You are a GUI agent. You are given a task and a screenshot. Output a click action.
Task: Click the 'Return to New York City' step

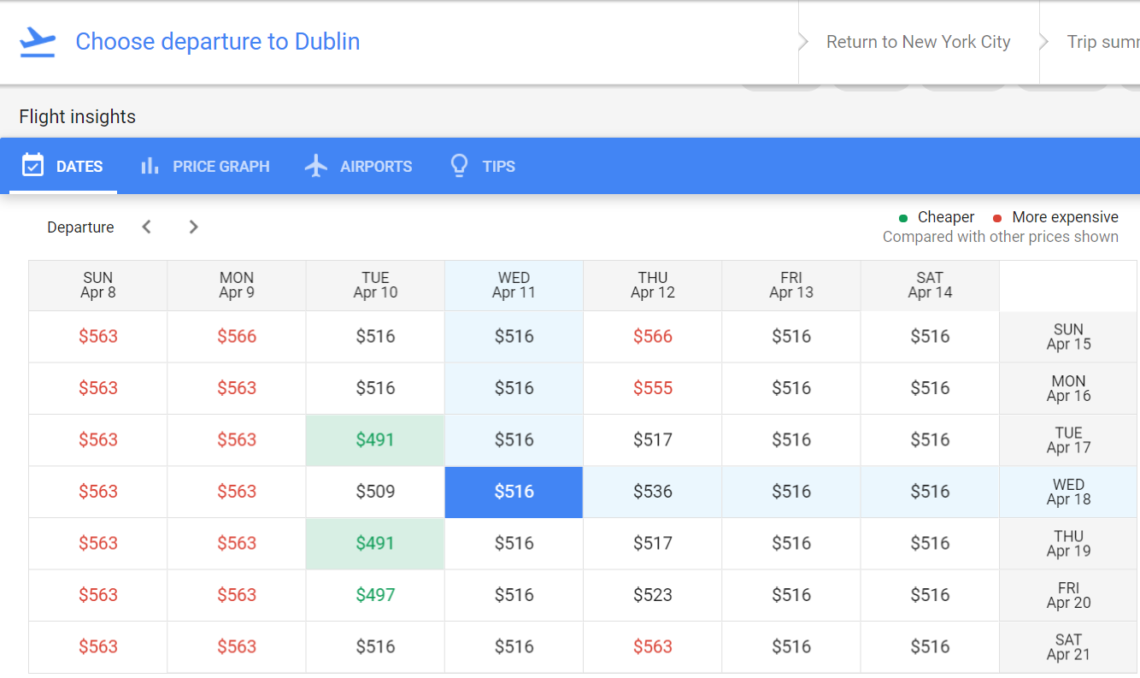click(x=918, y=41)
